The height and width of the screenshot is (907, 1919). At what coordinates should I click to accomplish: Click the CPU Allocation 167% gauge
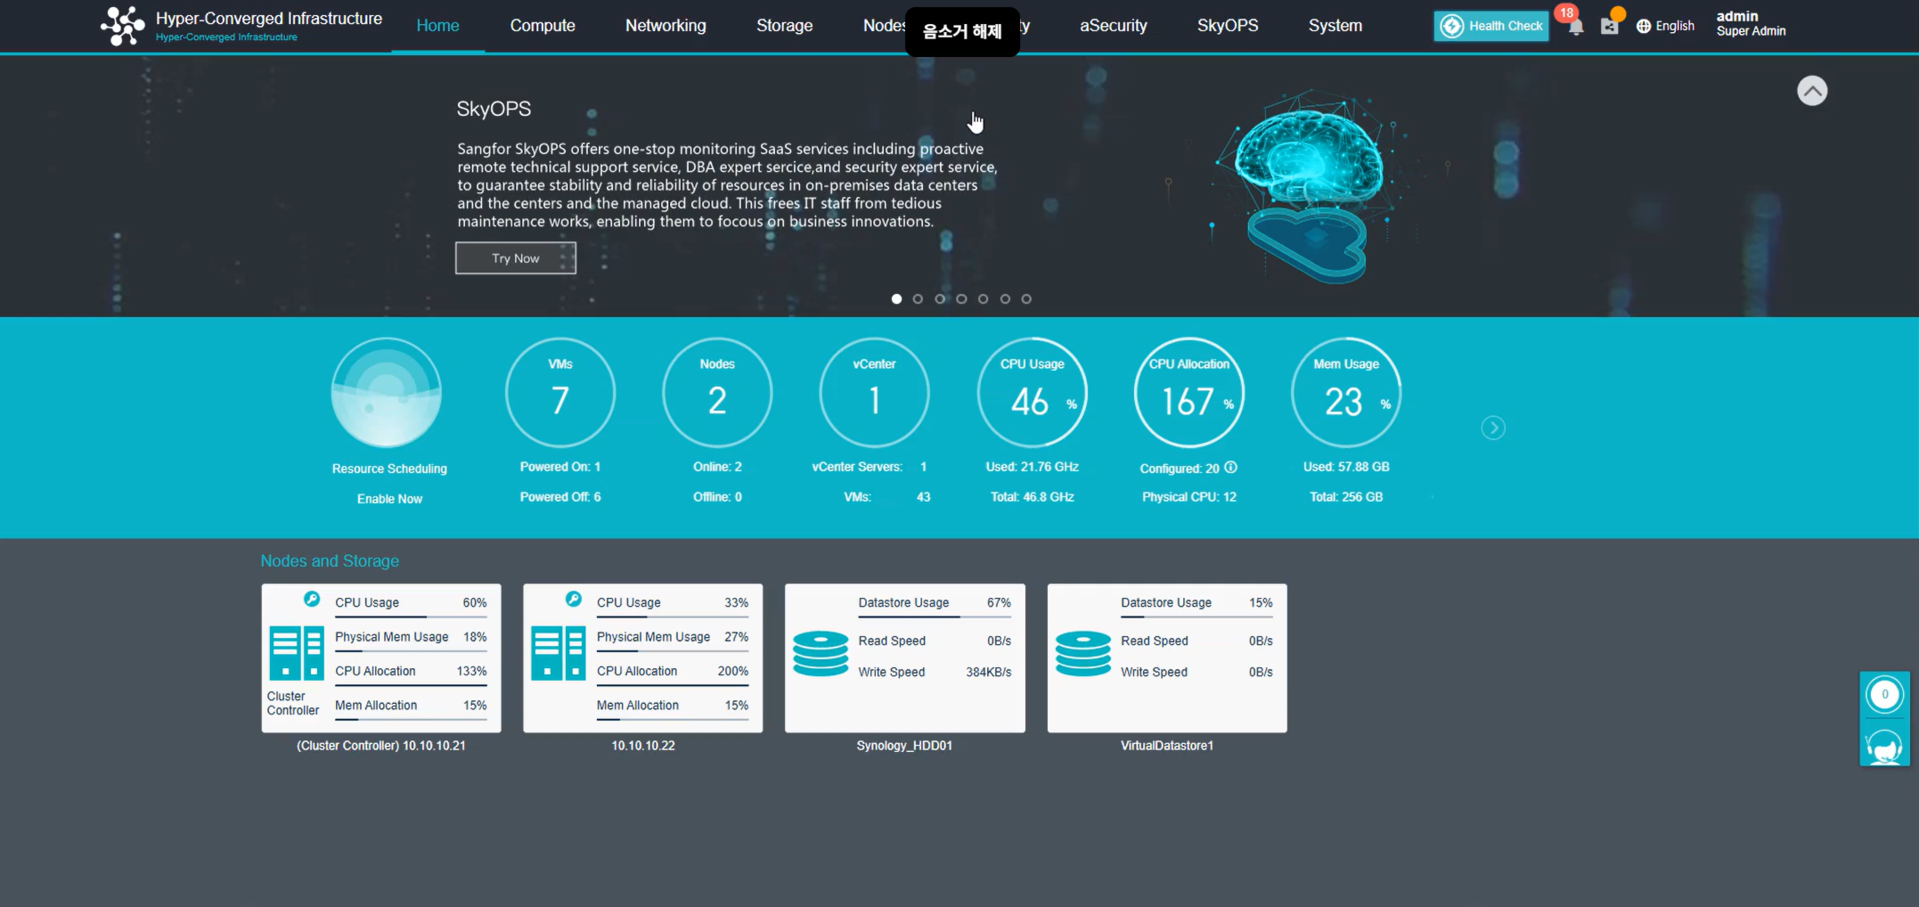pyautogui.click(x=1189, y=392)
